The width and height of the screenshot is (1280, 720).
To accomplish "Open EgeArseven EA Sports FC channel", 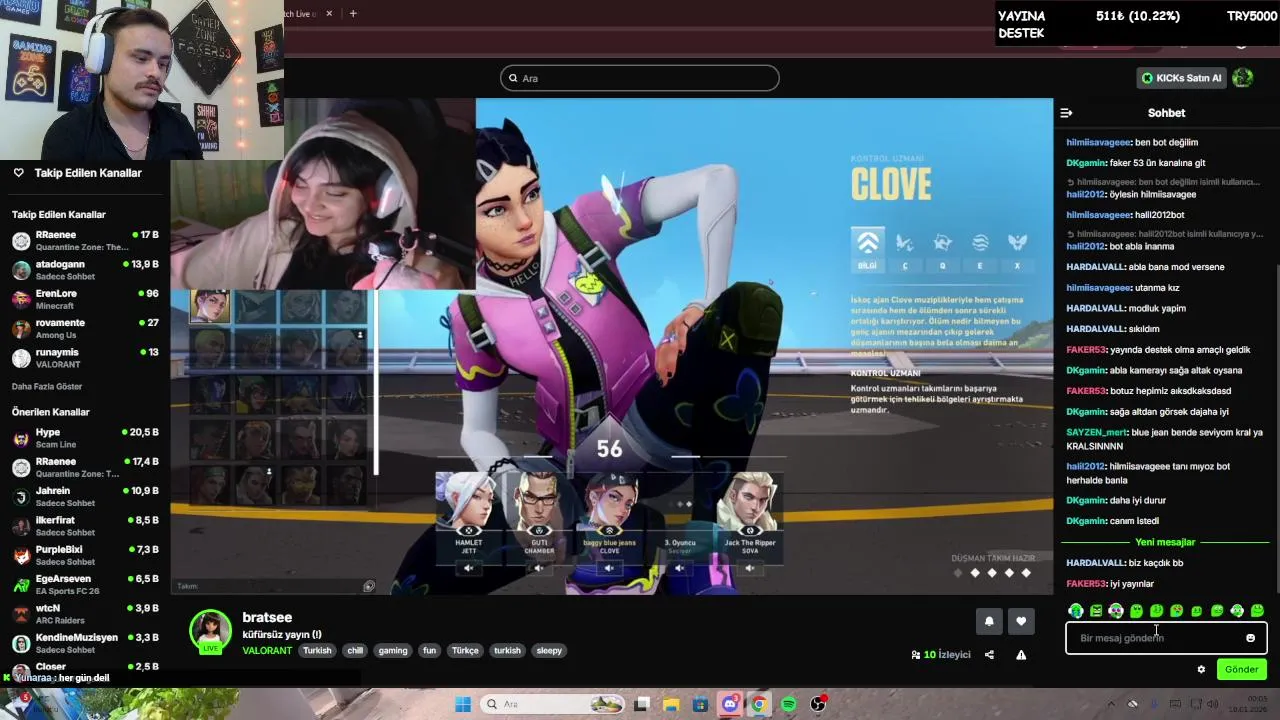I will pyautogui.click(x=85, y=584).
